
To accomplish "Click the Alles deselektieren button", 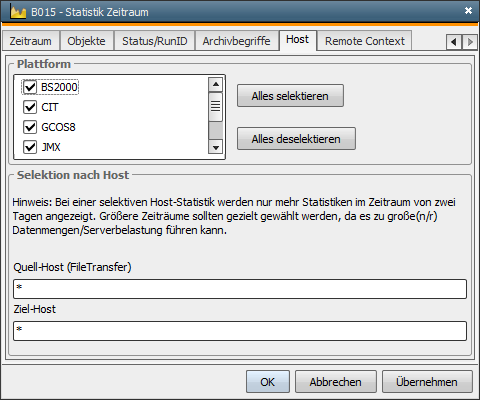I will (x=296, y=139).
